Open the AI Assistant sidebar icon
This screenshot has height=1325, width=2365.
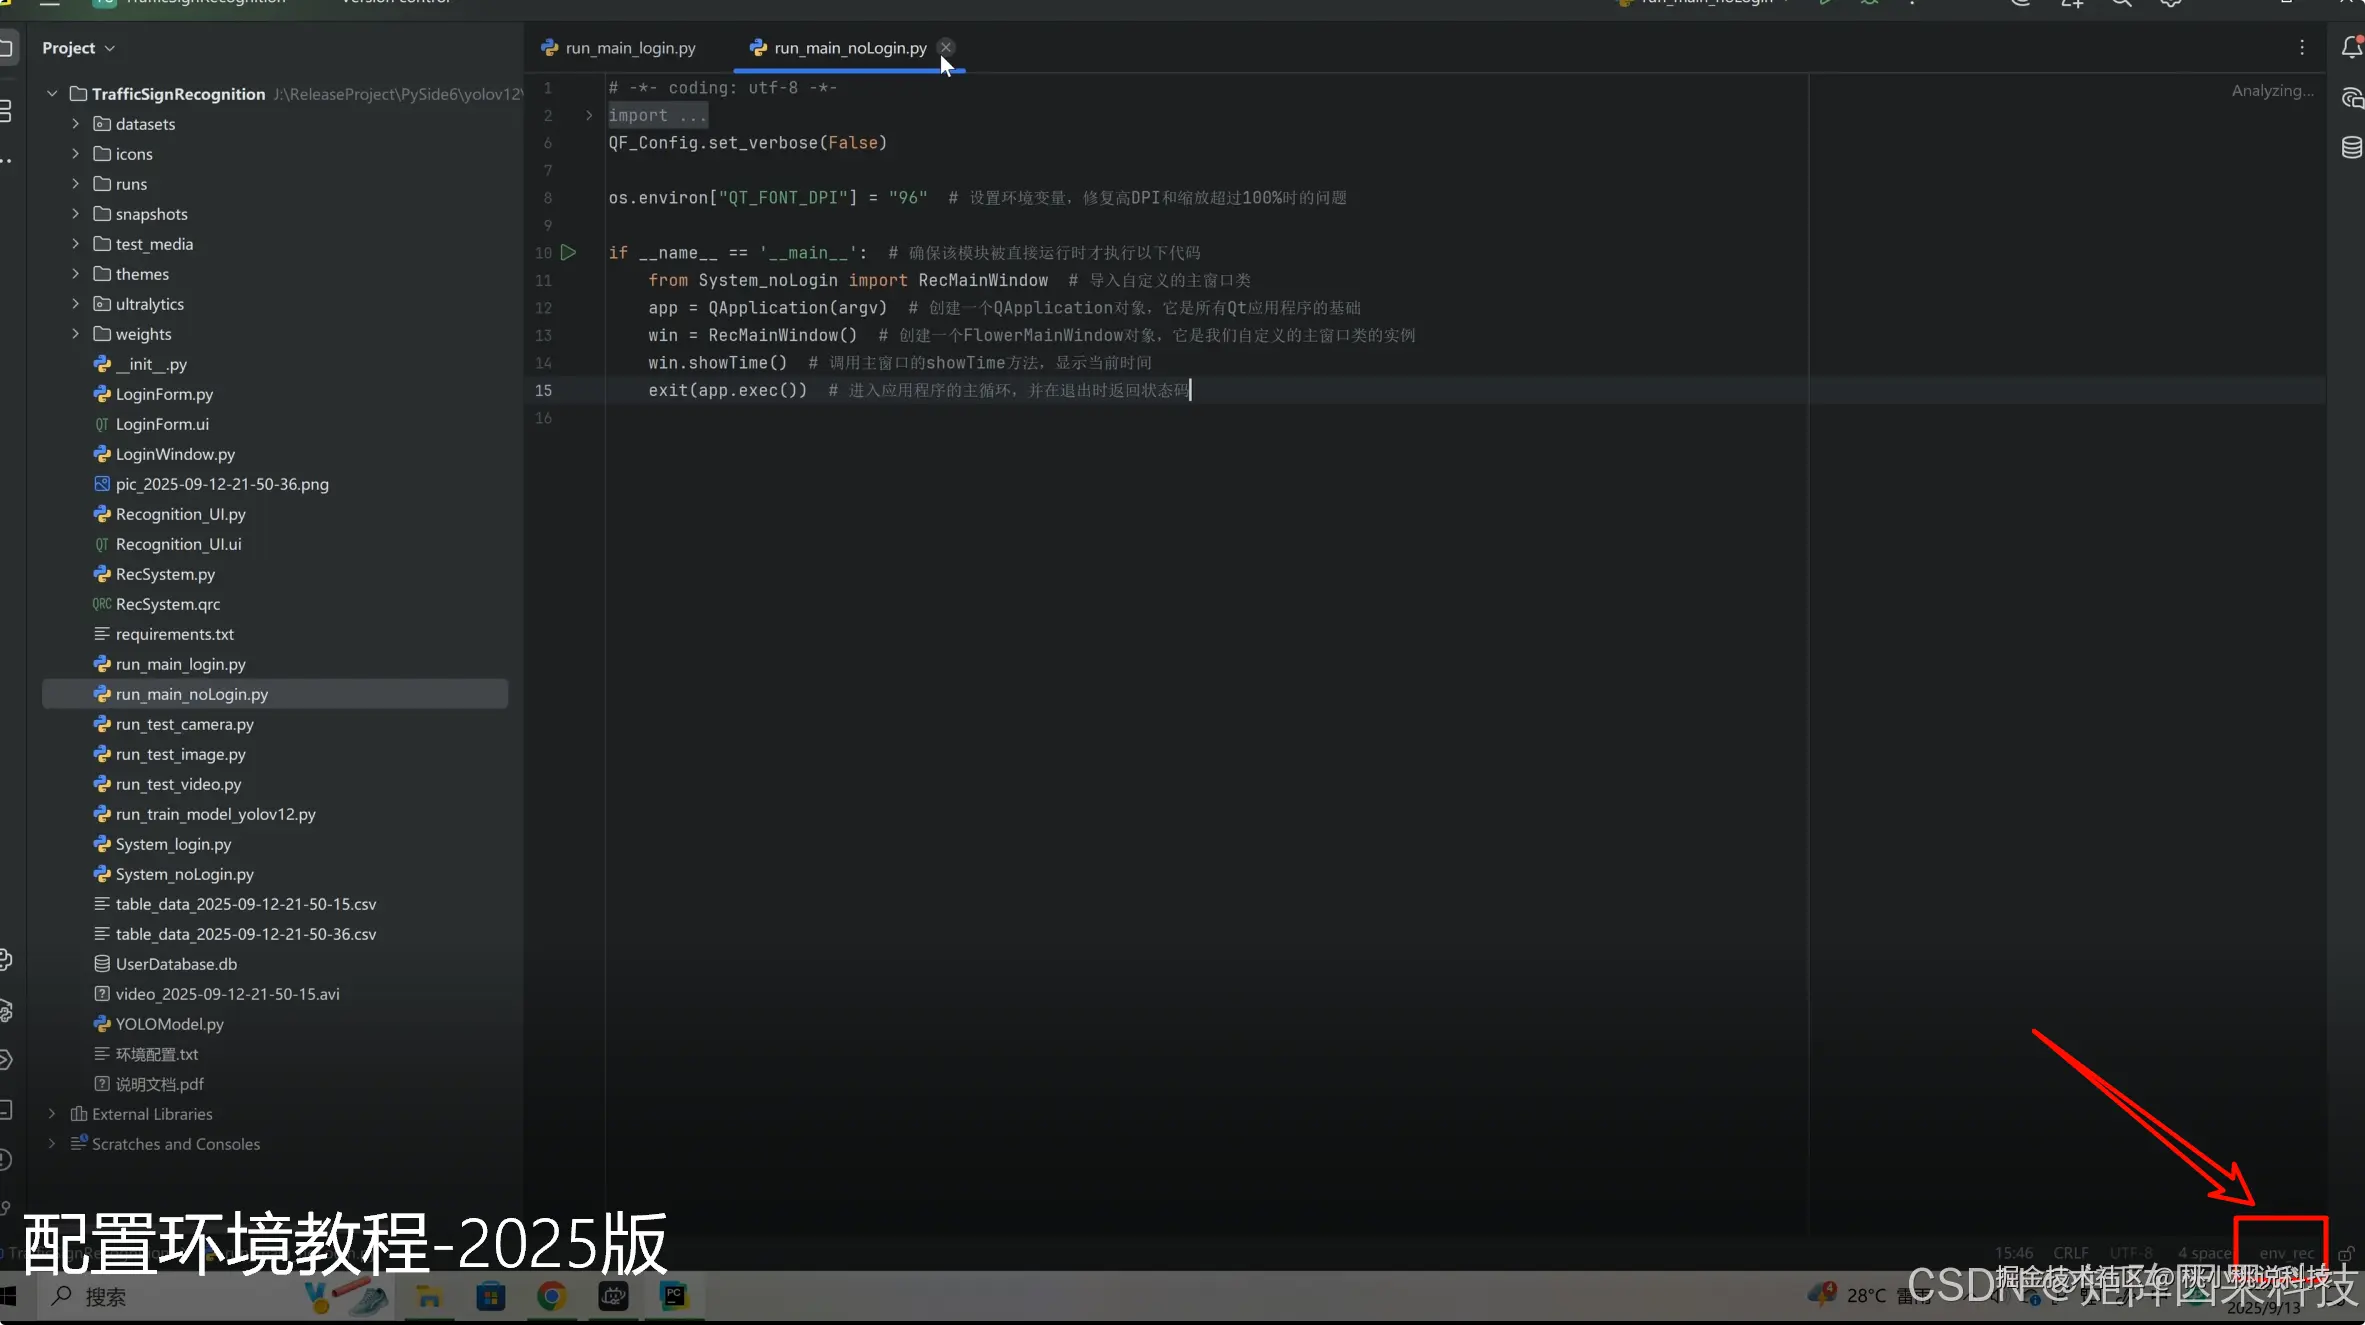2351,98
